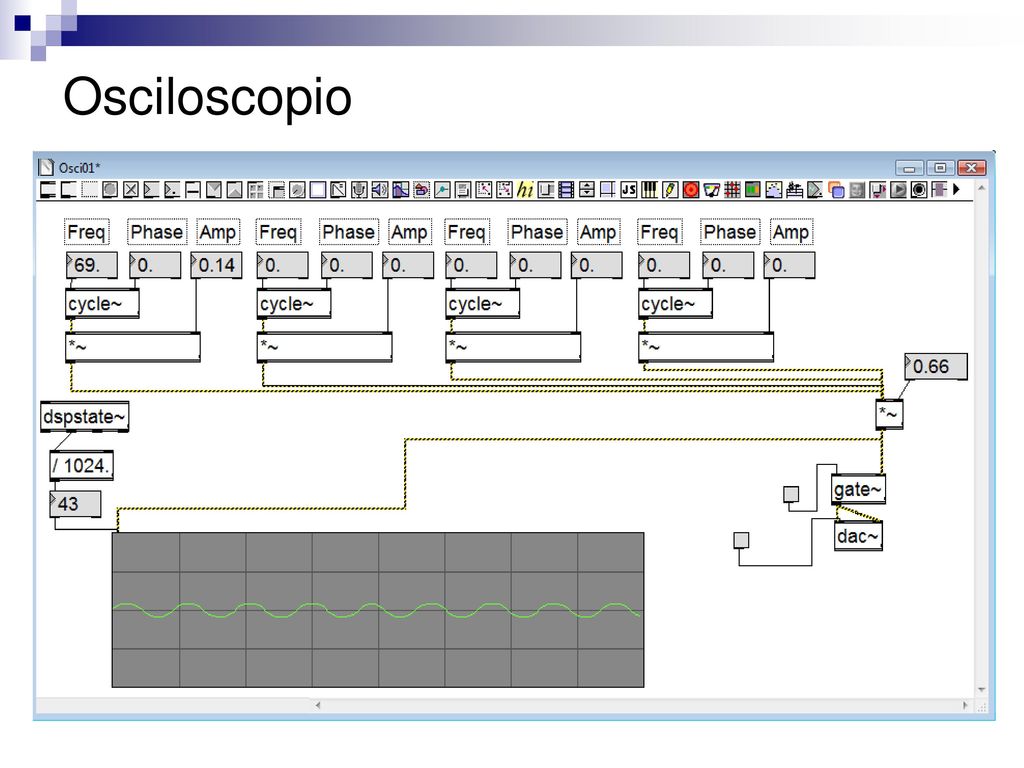Pick the JS jsui tool
1024x768 pixels.
(x=629, y=190)
